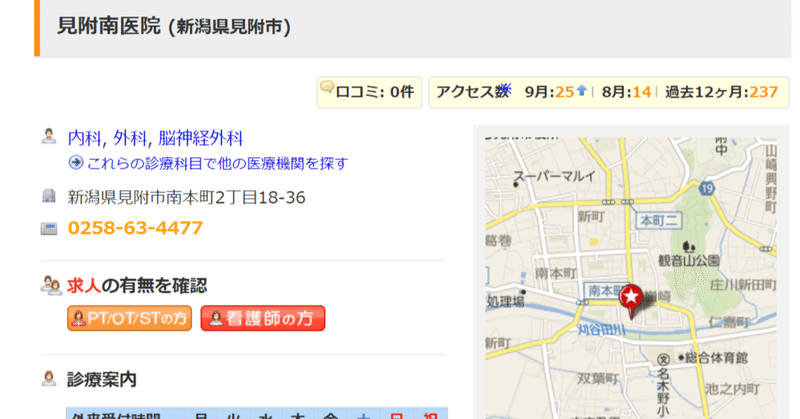
Task: Click the phone number 0258-63-4477
Action: (135, 228)
